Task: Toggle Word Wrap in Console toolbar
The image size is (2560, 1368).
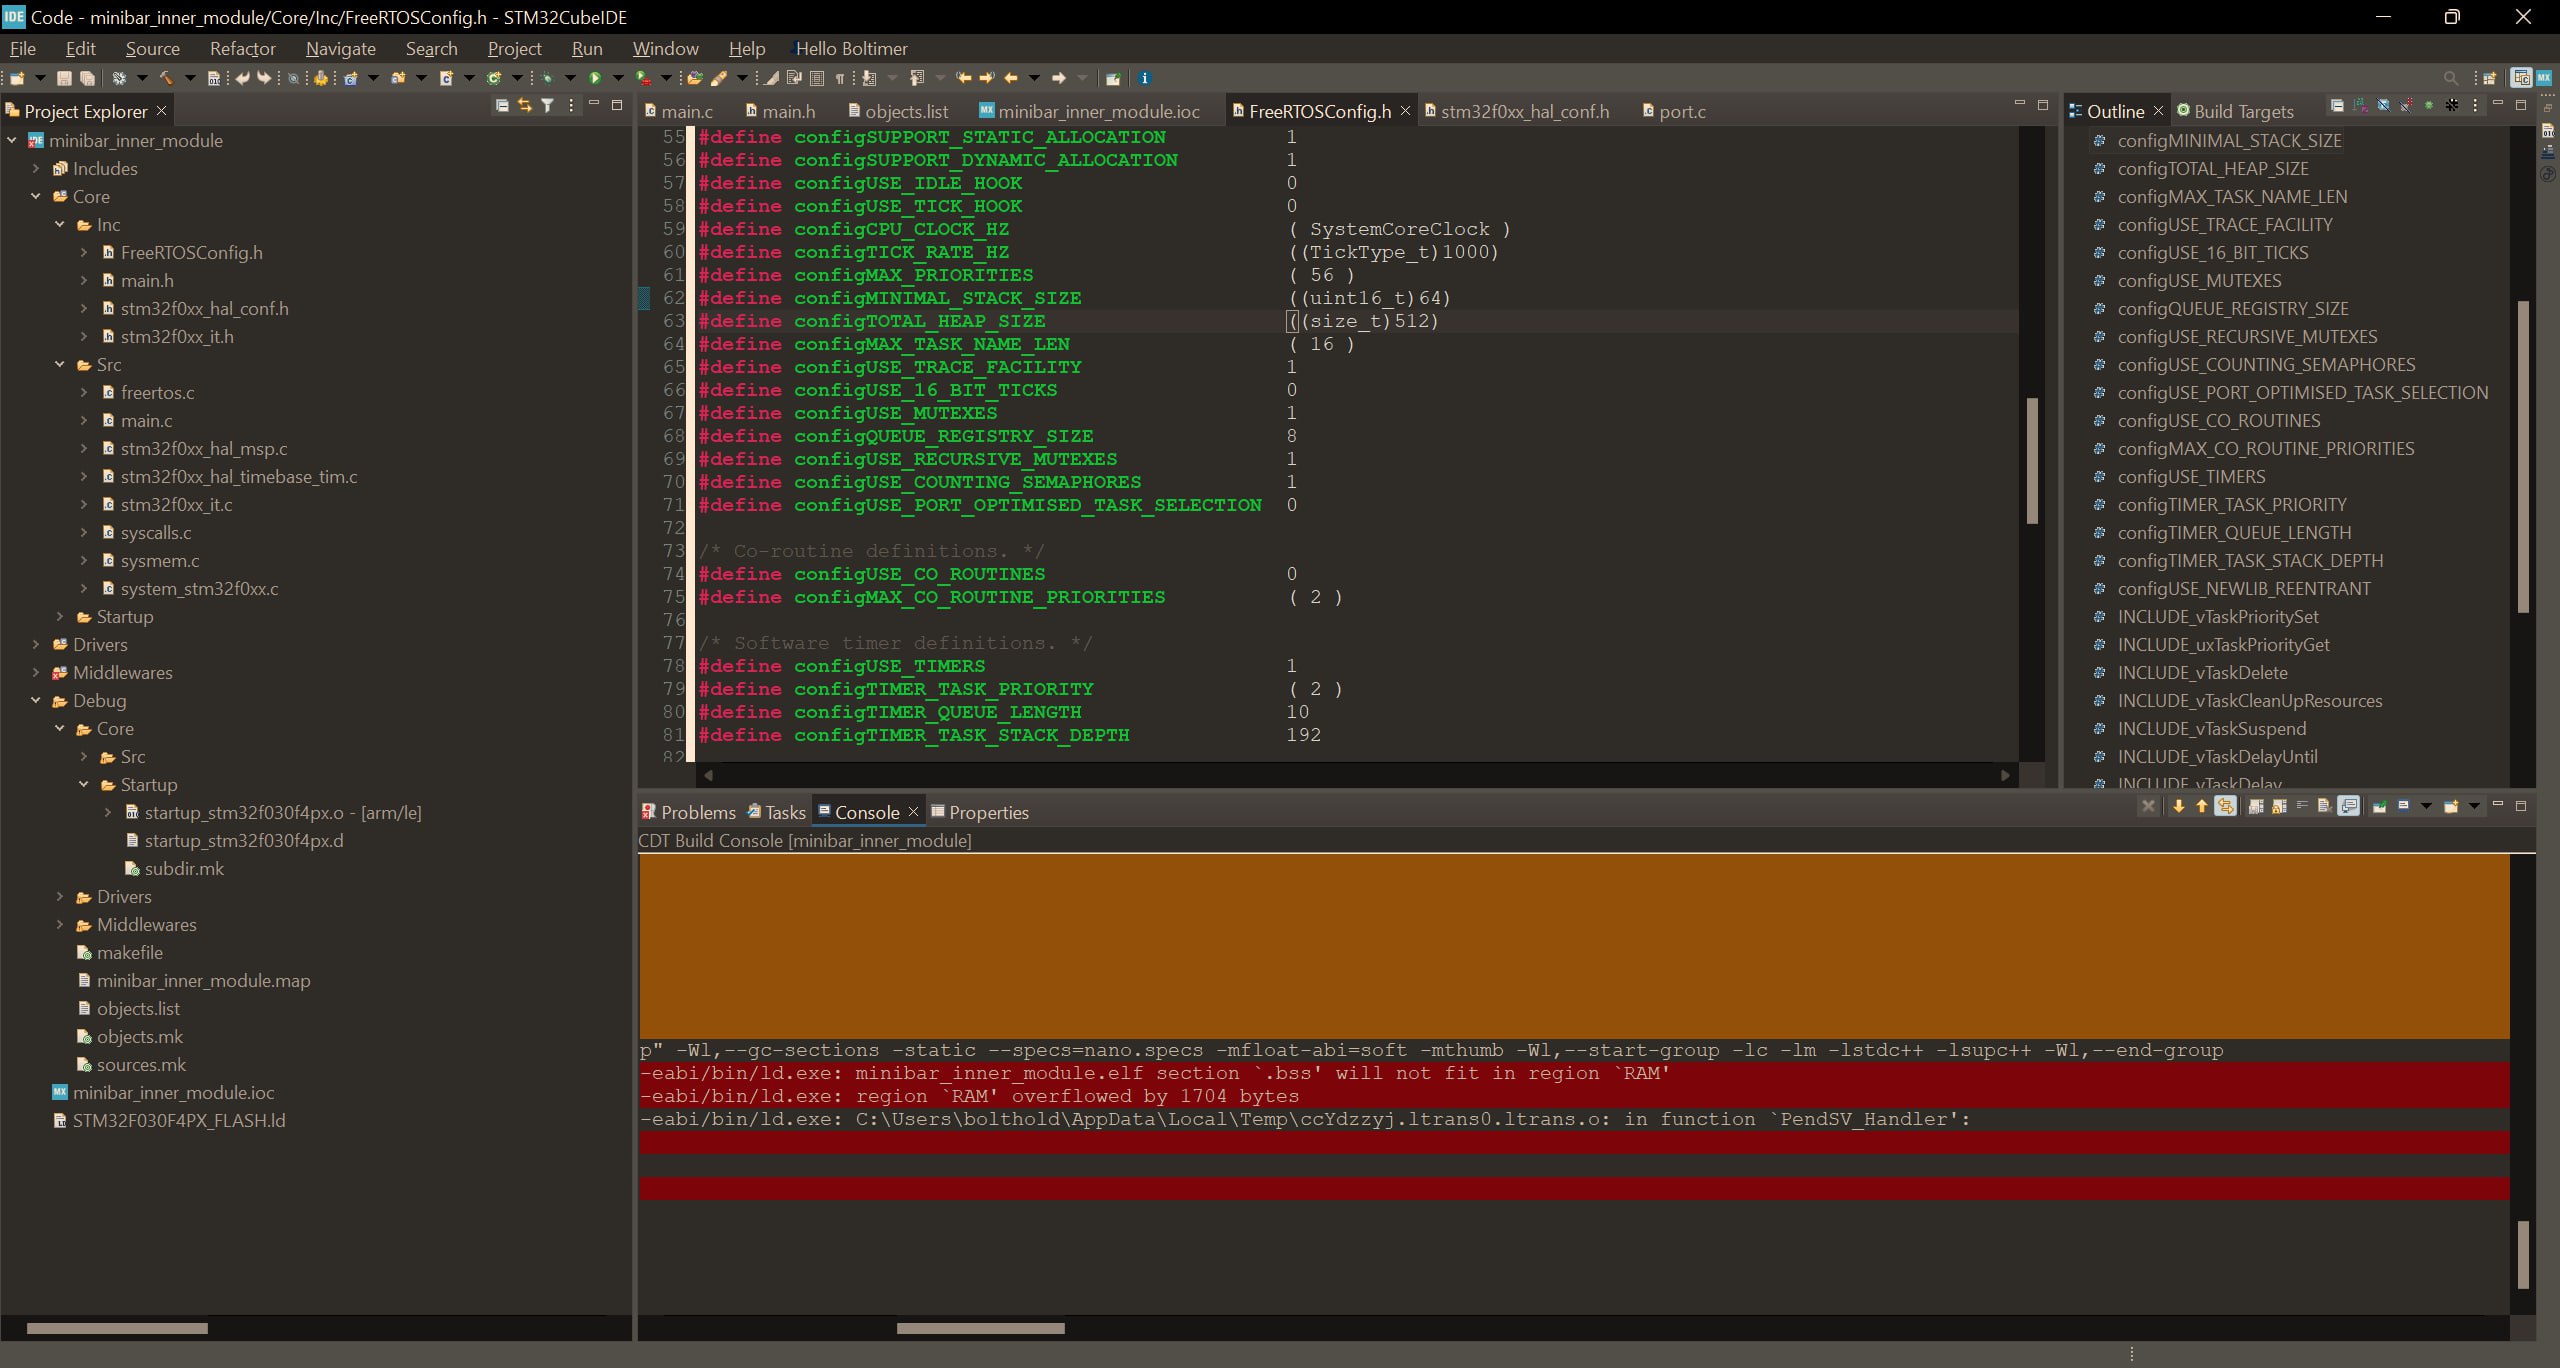Action: click(2302, 807)
